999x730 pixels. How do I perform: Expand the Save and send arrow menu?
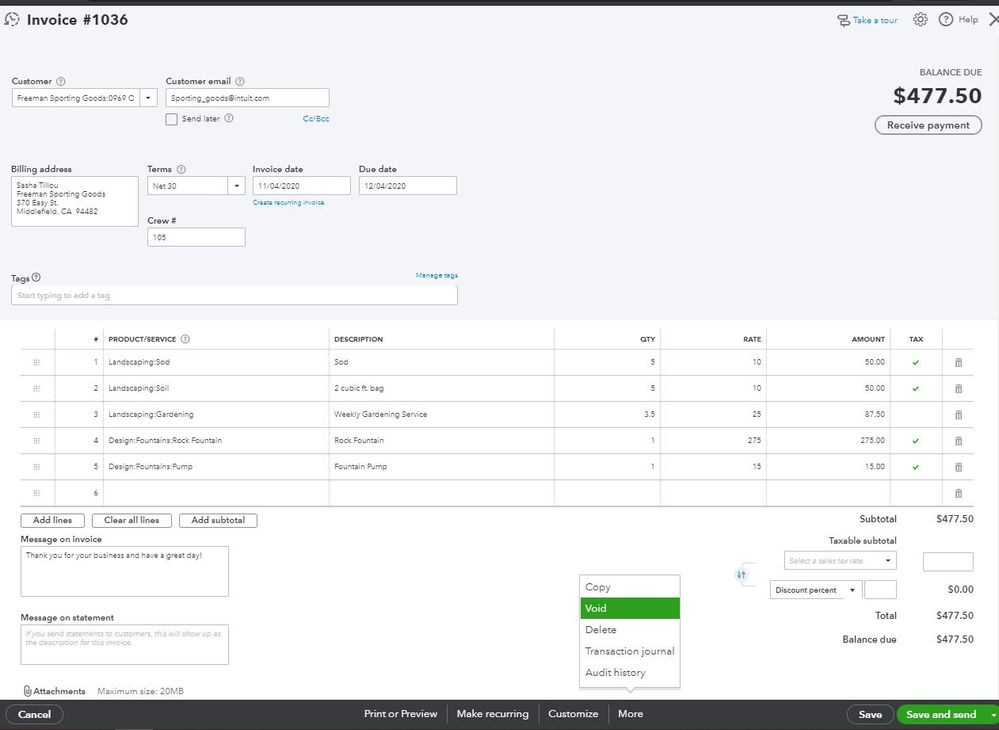(993, 715)
